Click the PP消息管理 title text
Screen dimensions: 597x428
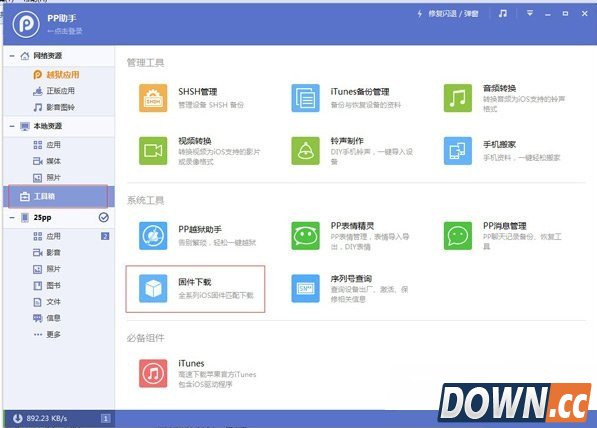pos(505,226)
